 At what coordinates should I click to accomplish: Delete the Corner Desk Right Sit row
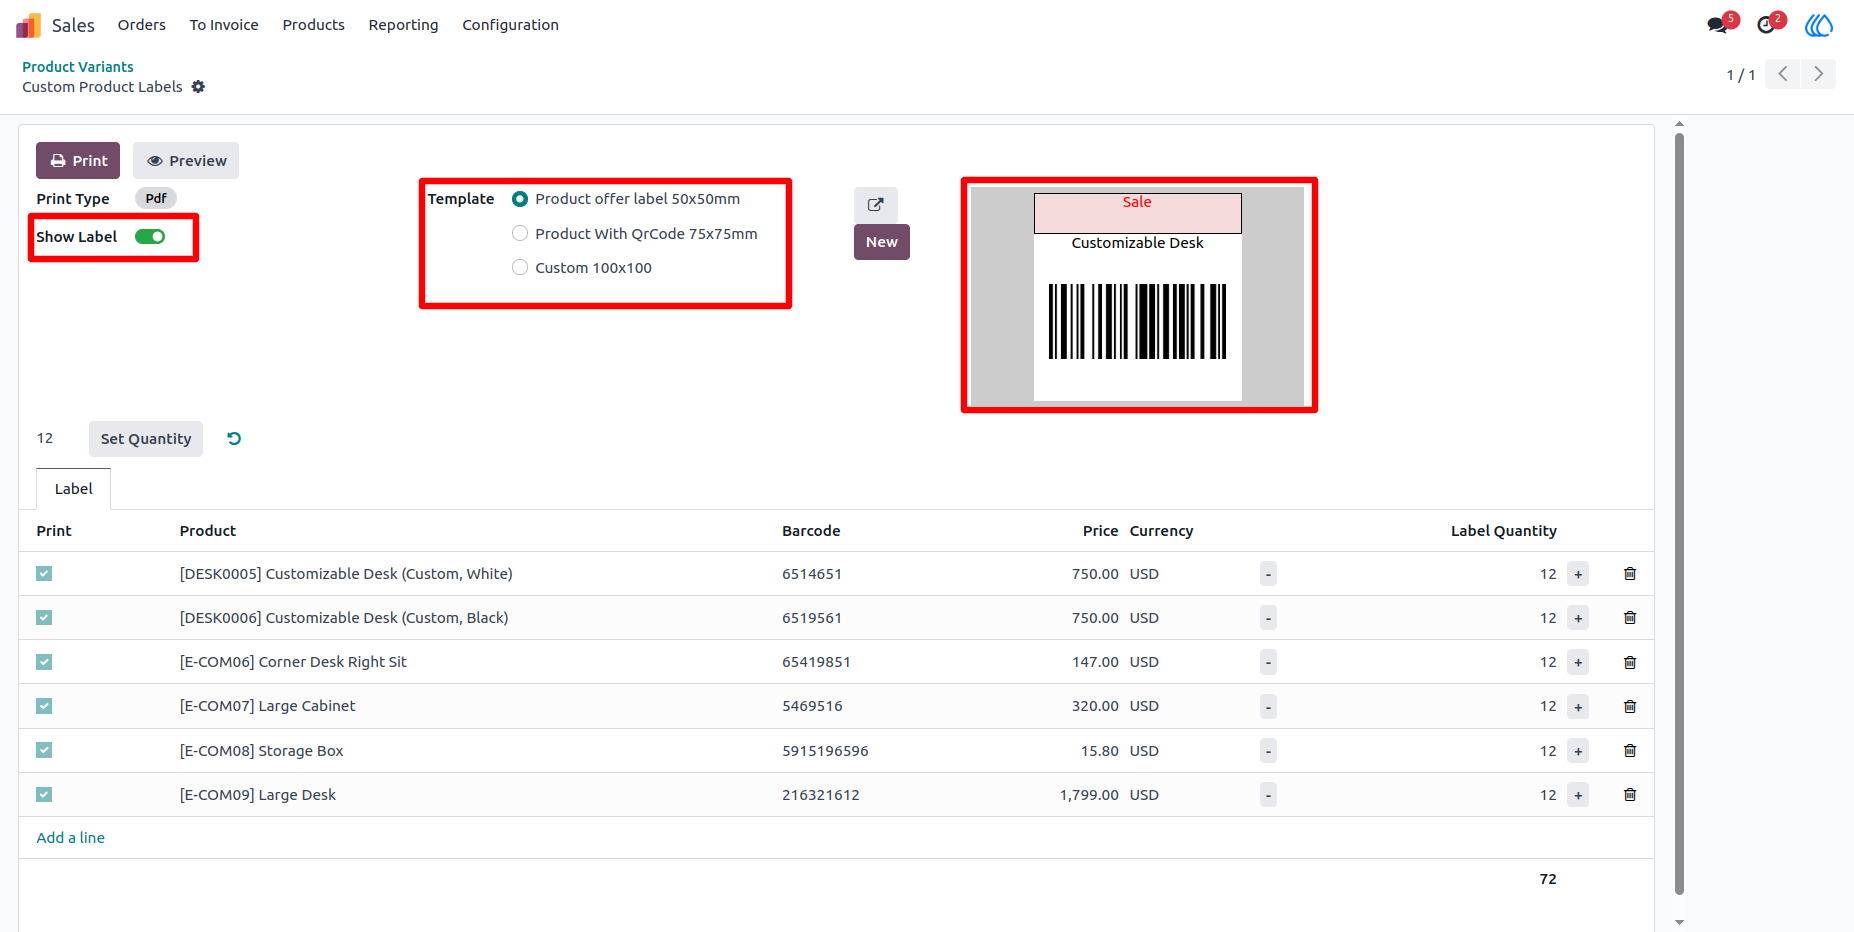click(1630, 662)
